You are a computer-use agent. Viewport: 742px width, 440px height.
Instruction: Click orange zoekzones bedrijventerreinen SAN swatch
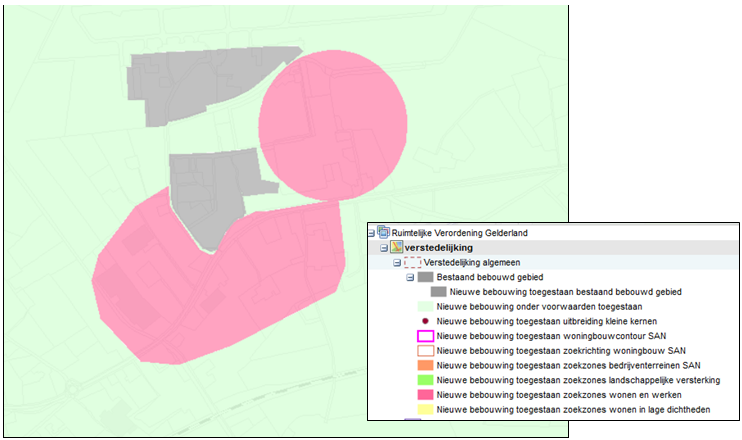pos(425,365)
